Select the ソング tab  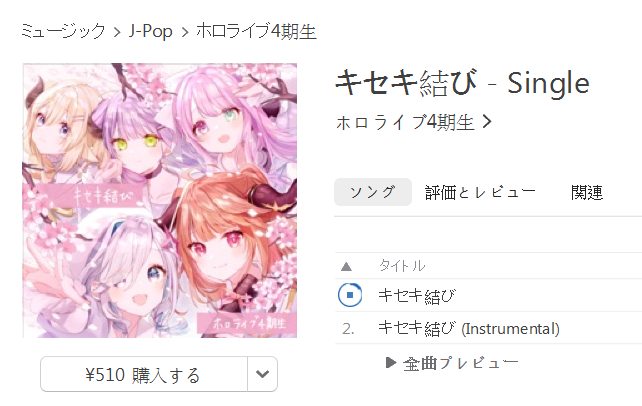coord(373,192)
